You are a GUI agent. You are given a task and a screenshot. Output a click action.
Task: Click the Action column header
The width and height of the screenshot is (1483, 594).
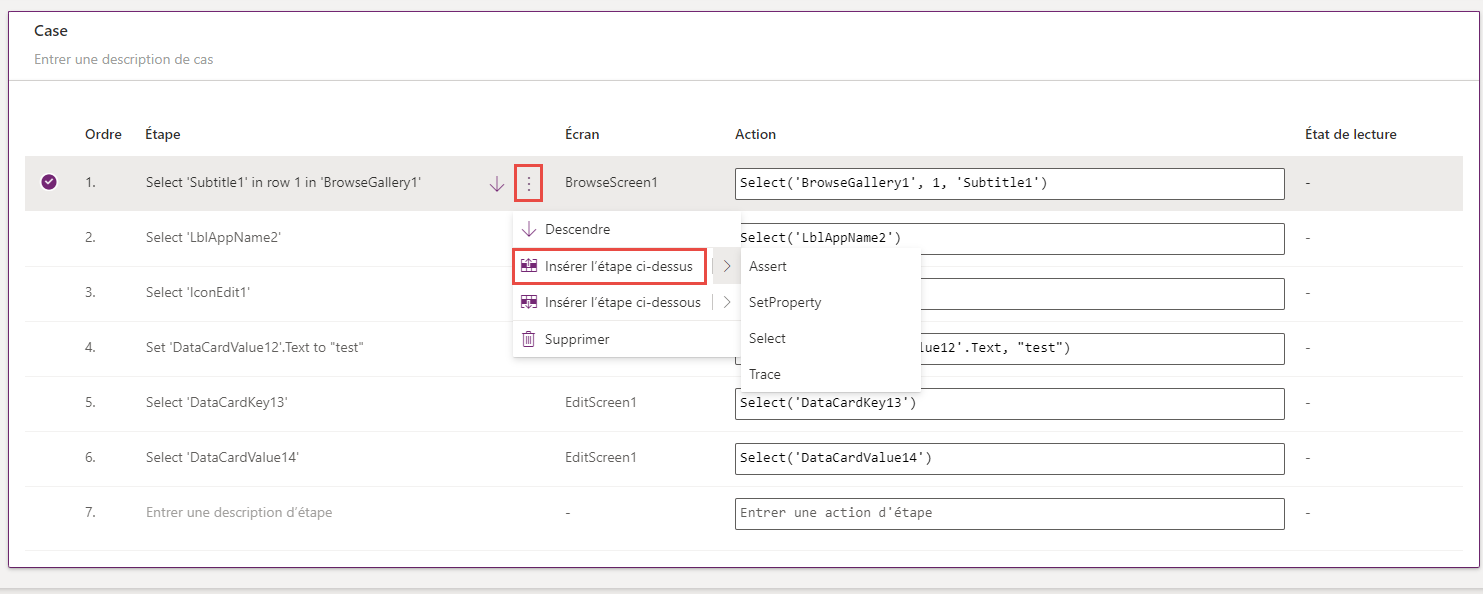[x=755, y=134]
